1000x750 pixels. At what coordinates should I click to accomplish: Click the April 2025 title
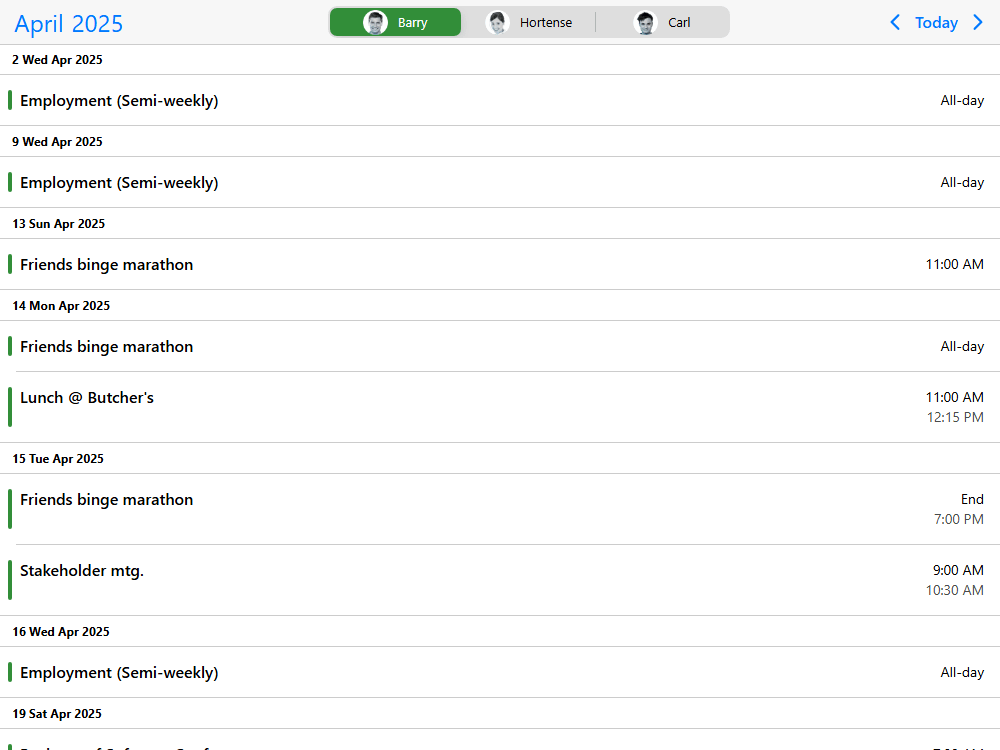(68, 24)
